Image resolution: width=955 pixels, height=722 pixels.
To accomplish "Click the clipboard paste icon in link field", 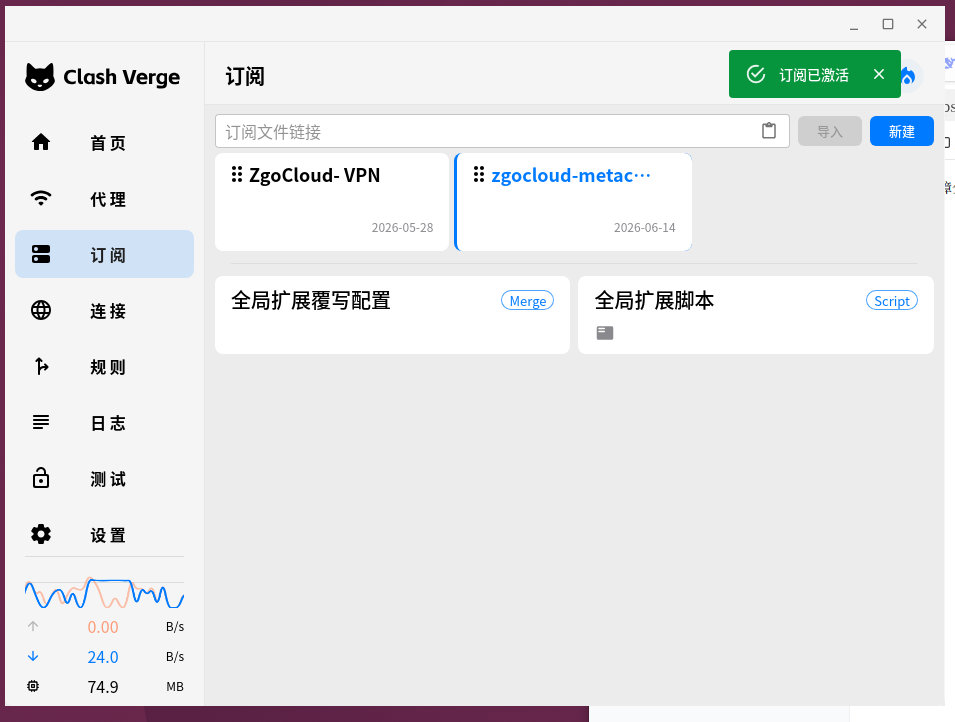I will [x=769, y=130].
